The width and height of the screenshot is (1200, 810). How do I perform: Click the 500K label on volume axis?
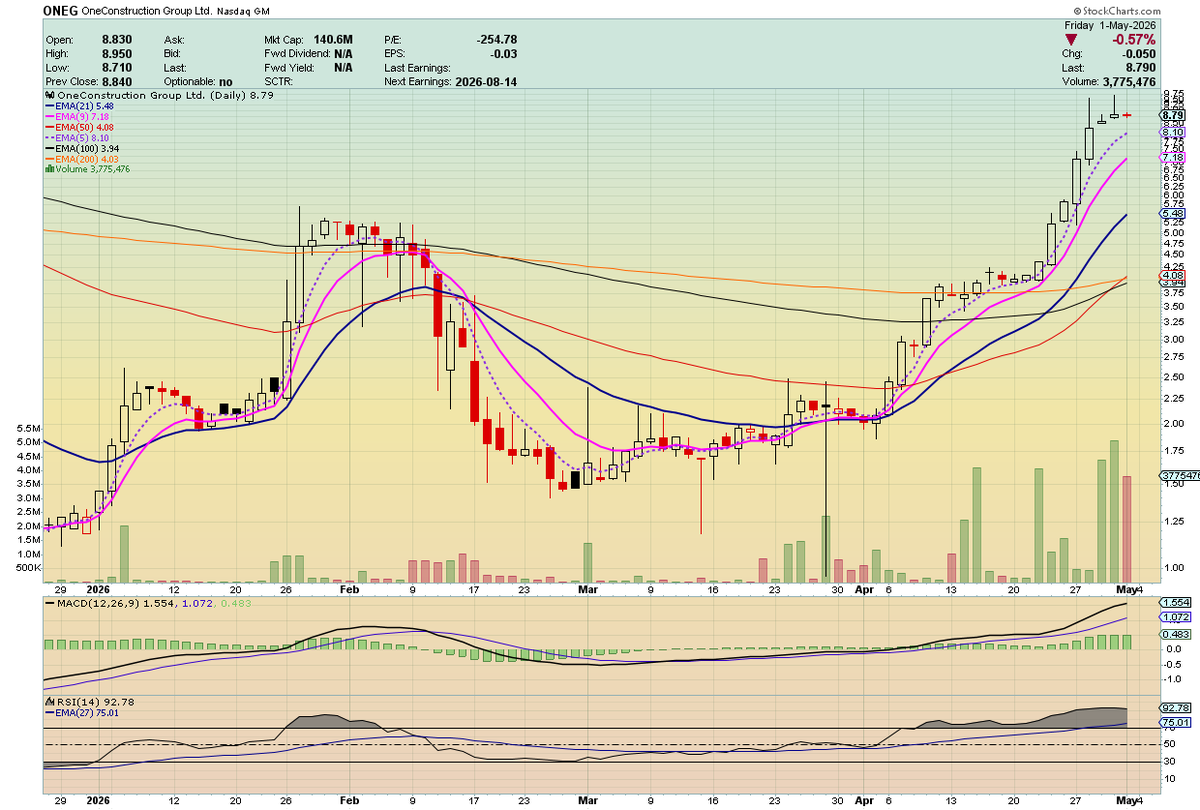click(27, 568)
